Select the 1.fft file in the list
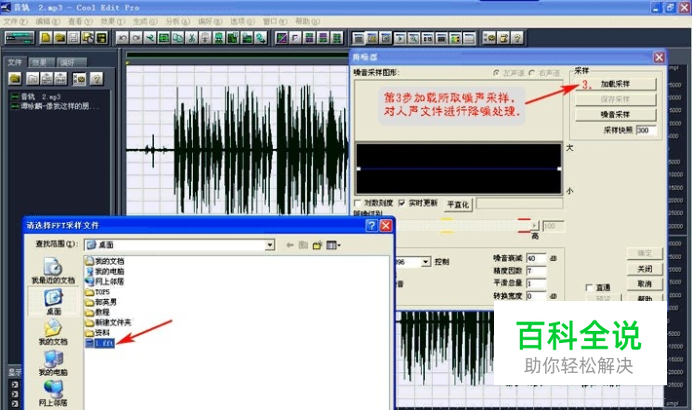The height and width of the screenshot is (410, 692). (x=100, y=343)
